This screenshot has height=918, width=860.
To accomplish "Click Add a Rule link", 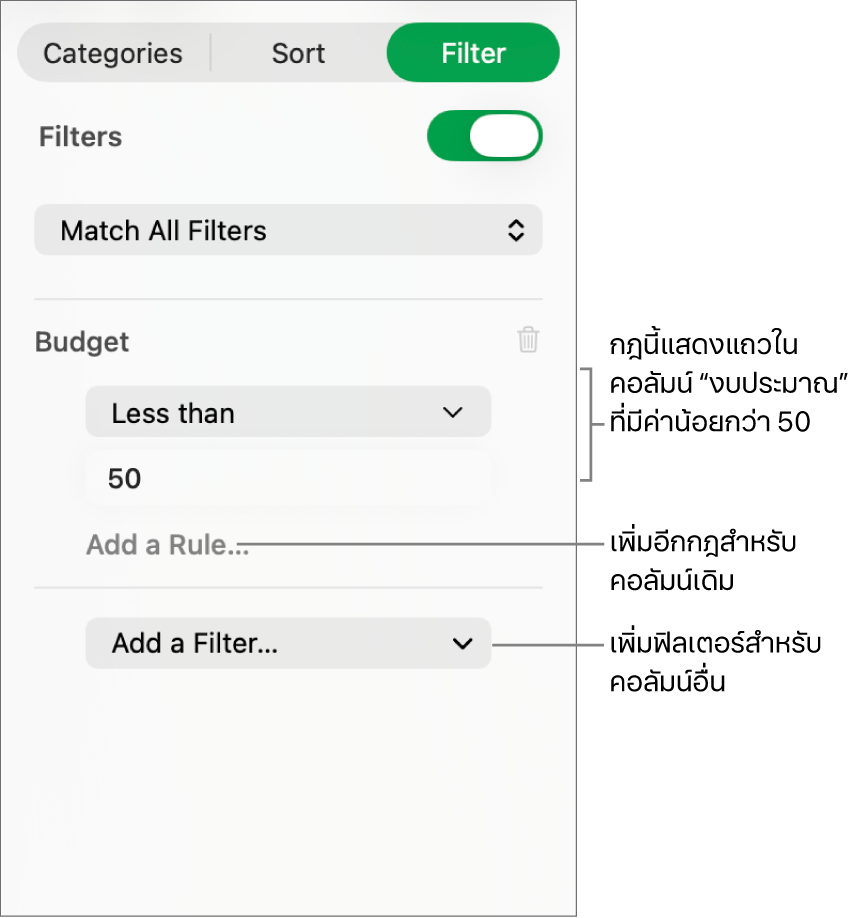I will (167, 545).
